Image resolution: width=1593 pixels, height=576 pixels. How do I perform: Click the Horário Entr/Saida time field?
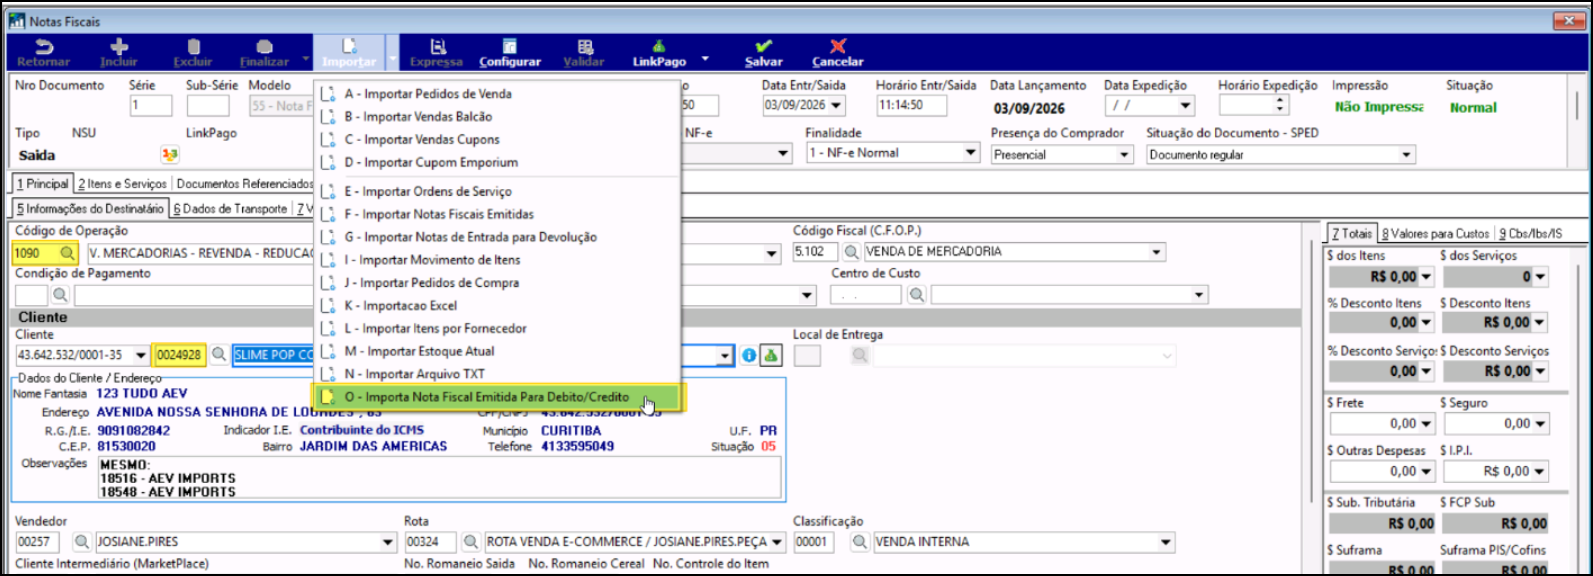(x=911, y=105)
